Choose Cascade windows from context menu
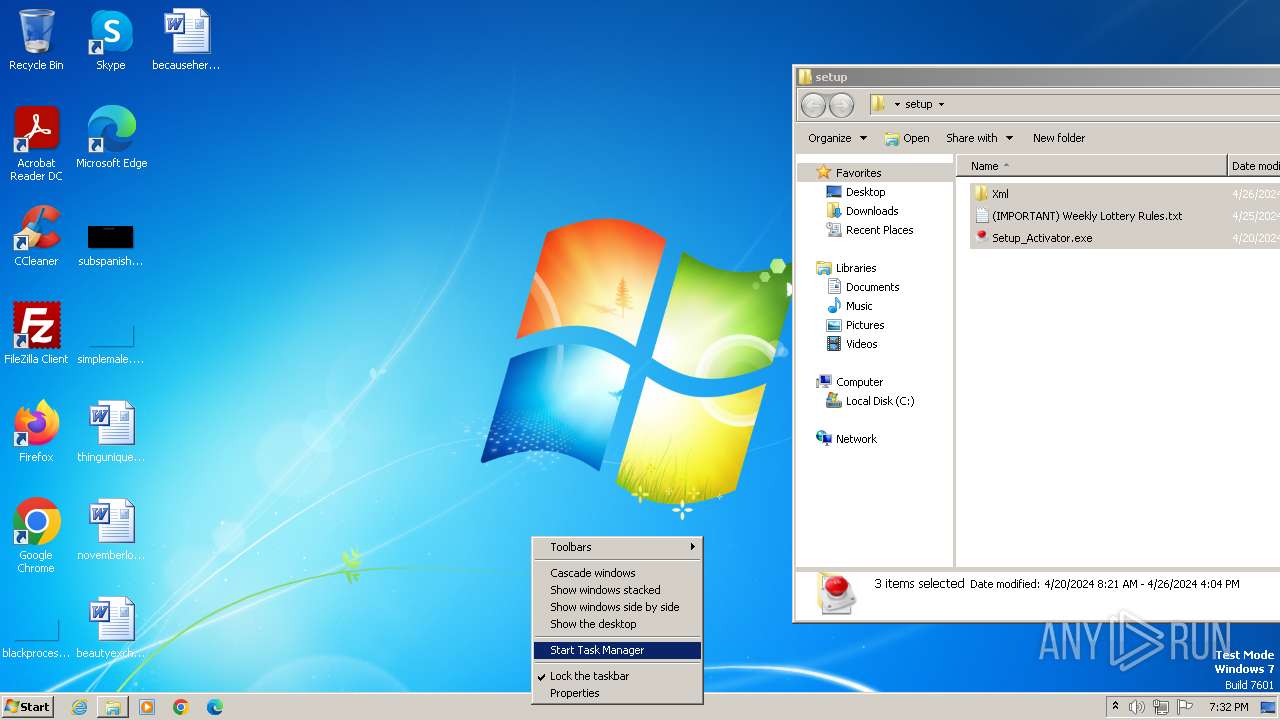1280x720 pixels. pos(616,573)
